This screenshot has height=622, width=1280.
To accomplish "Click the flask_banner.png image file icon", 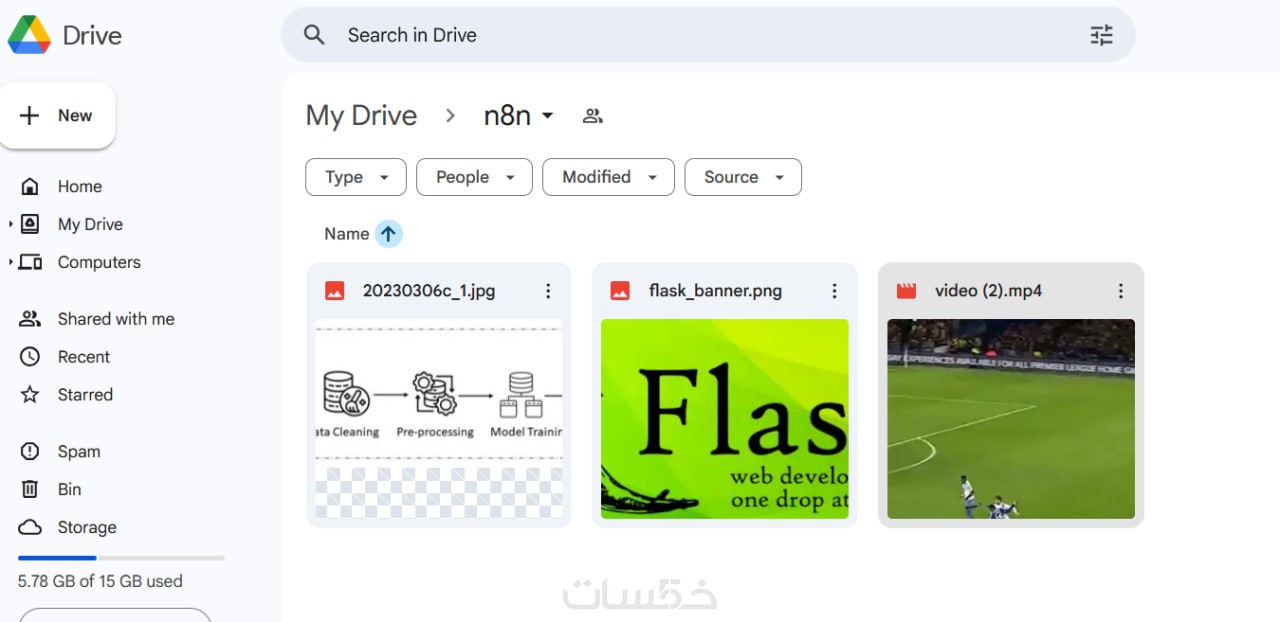I will 621,291.
